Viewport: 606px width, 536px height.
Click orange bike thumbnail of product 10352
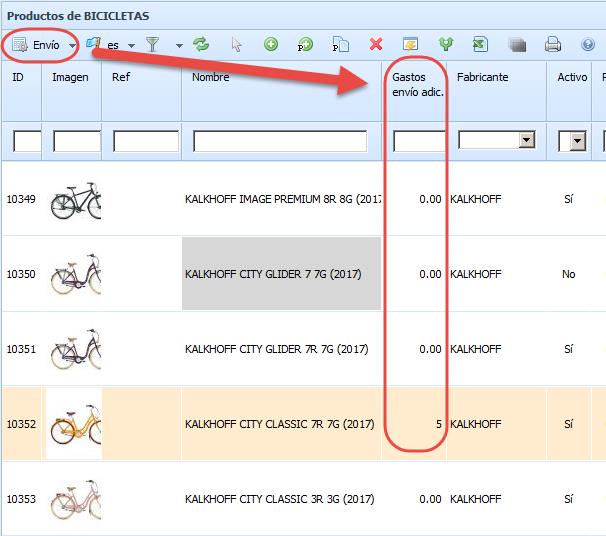(x=76, y=424)
